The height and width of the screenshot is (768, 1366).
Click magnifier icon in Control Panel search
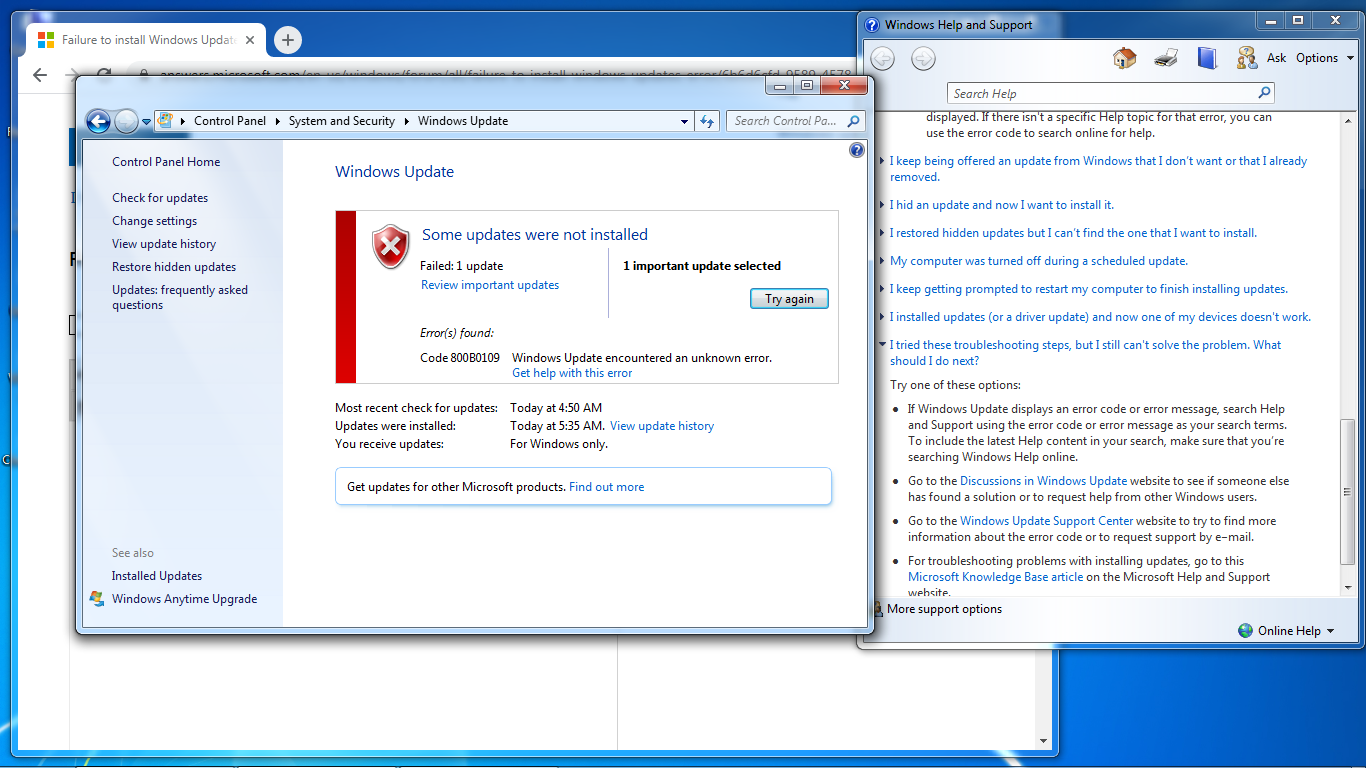[853, 121]
